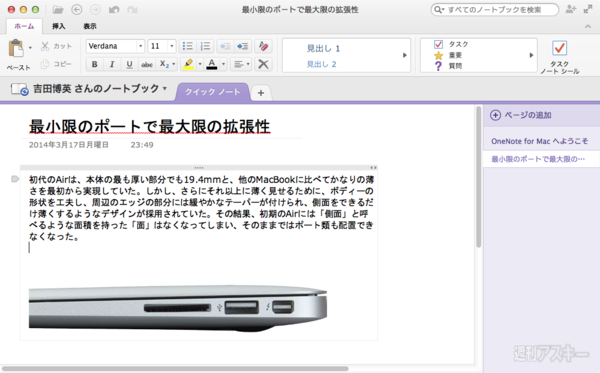The height and width of the screenshot is (373, 600).
Task: Click the delete X icon in ribbon
Action: pyautogui.click(x=263, y=64)
